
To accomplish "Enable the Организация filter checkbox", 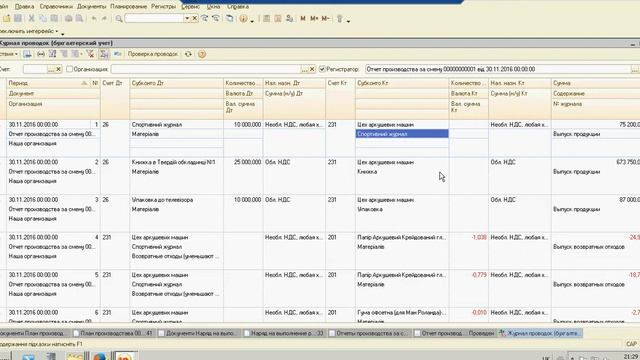I will point(69,69).
